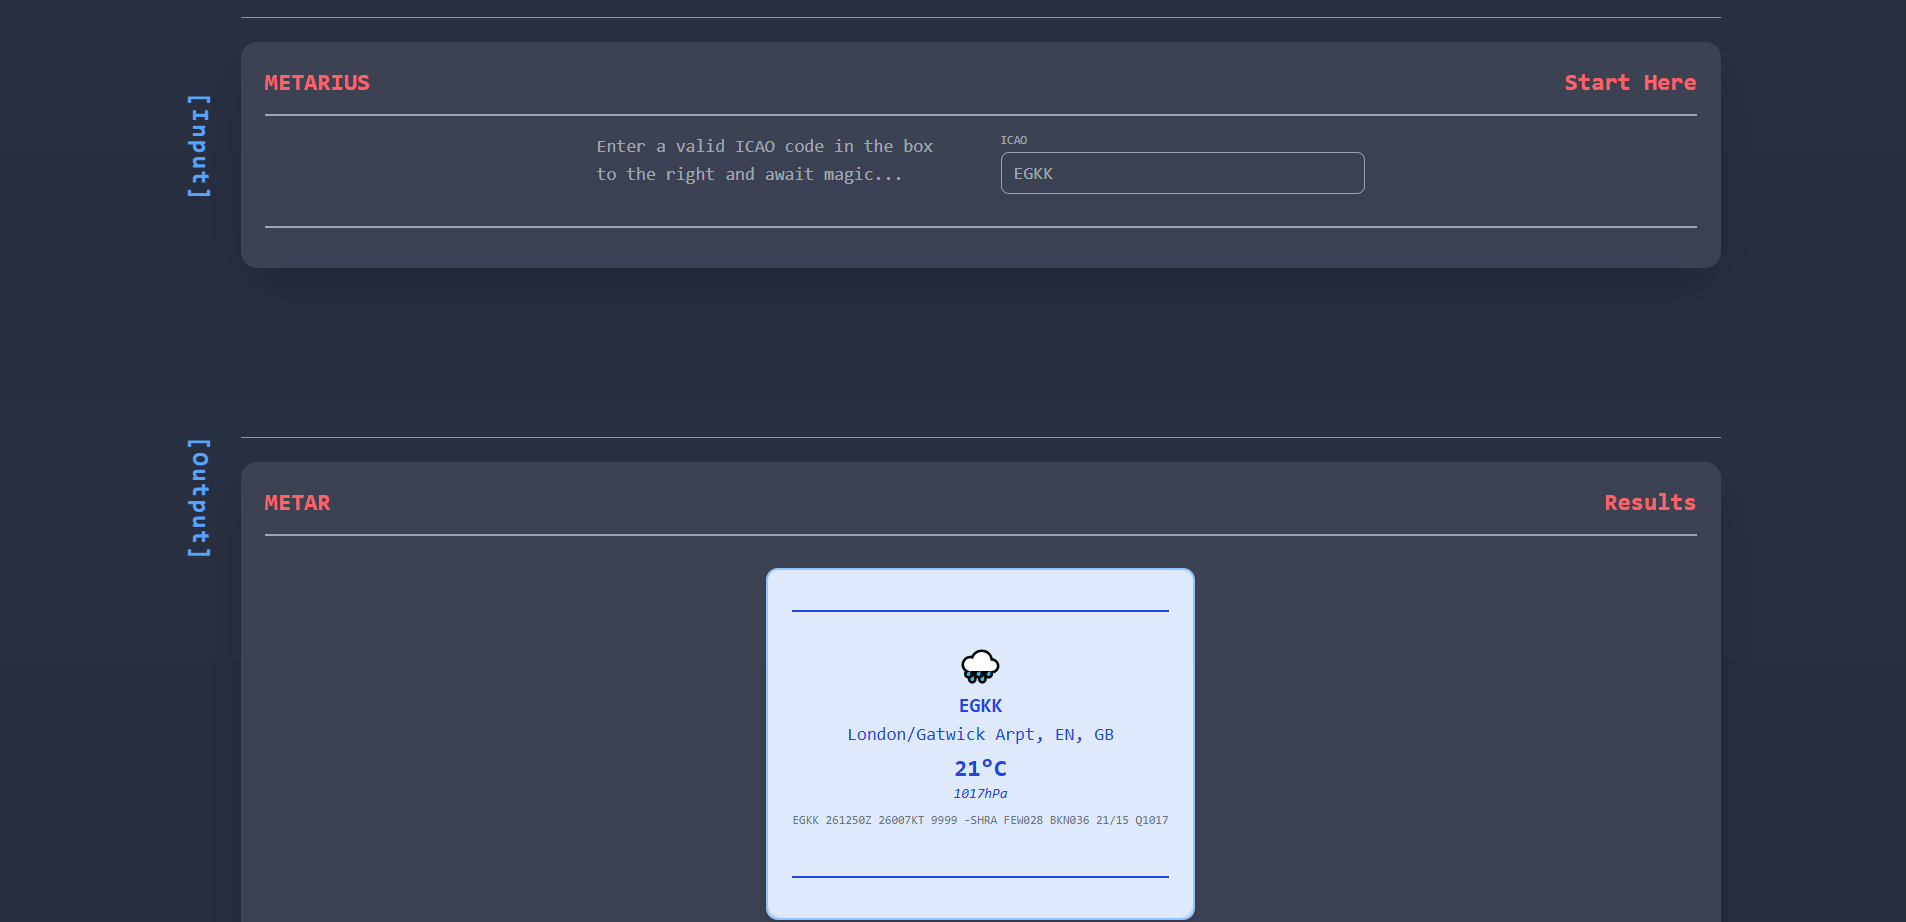Click the Results heading
Image resolution: width=1906 pixels, height=922 pixels.
click(1649, 503)
